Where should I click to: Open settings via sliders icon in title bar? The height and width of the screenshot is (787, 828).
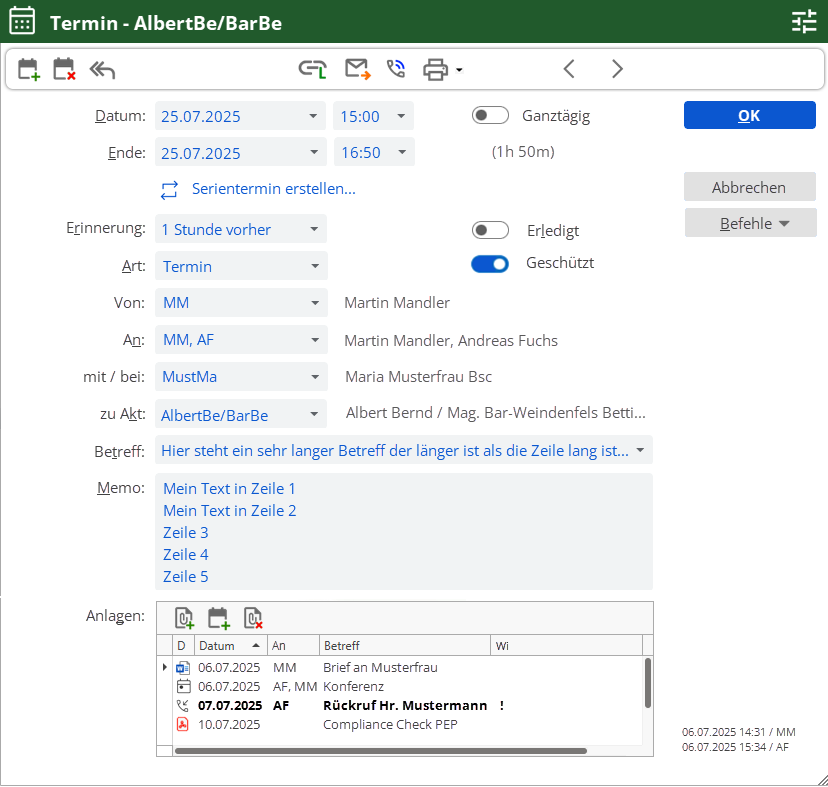(x=804, y=20)
